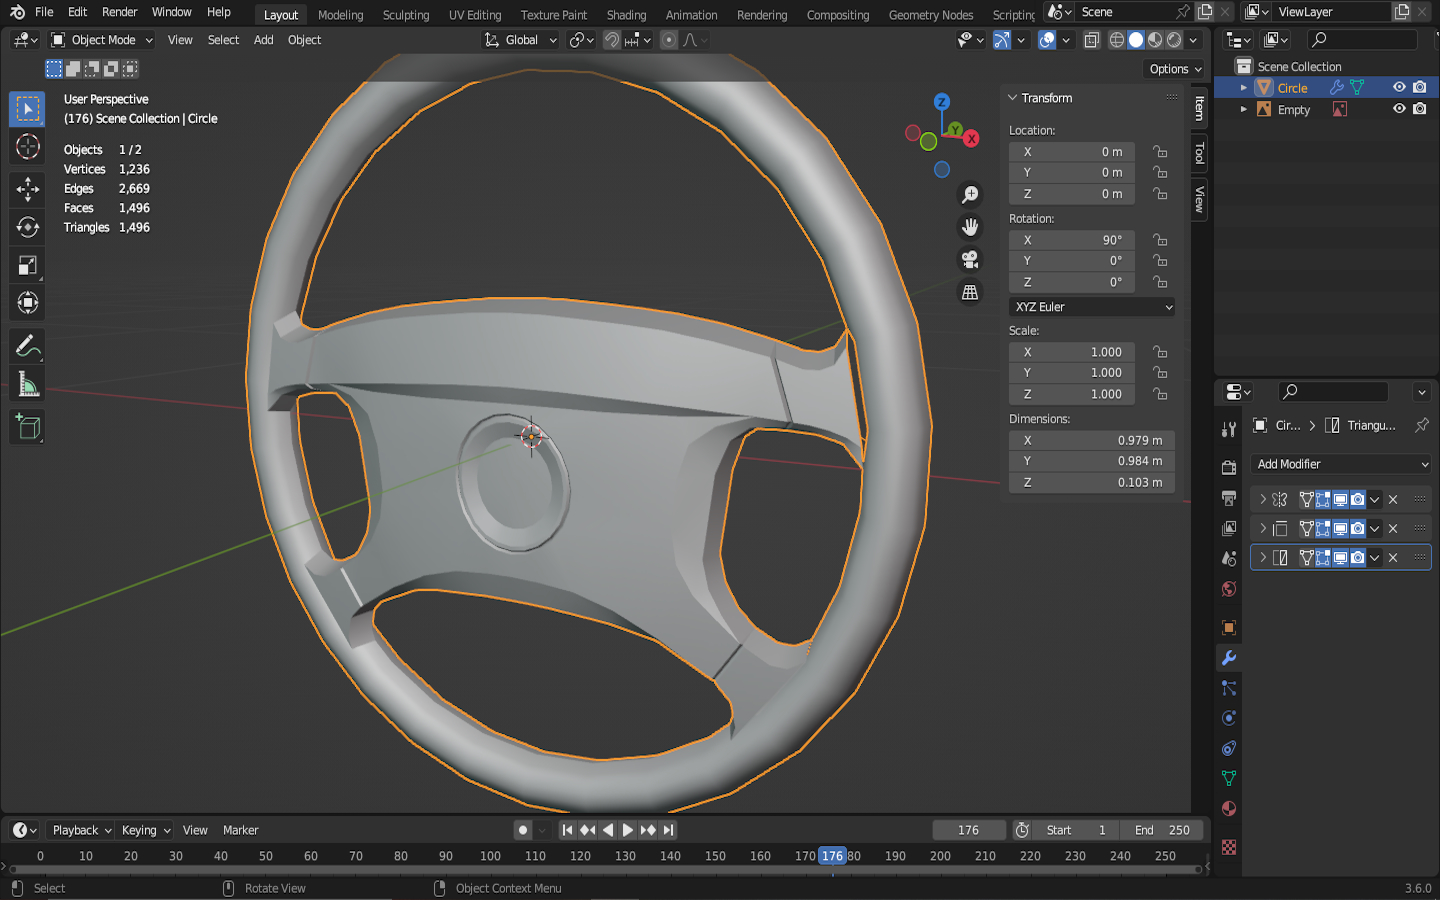Select the Move tool in toolbar

tap(27, 189)
